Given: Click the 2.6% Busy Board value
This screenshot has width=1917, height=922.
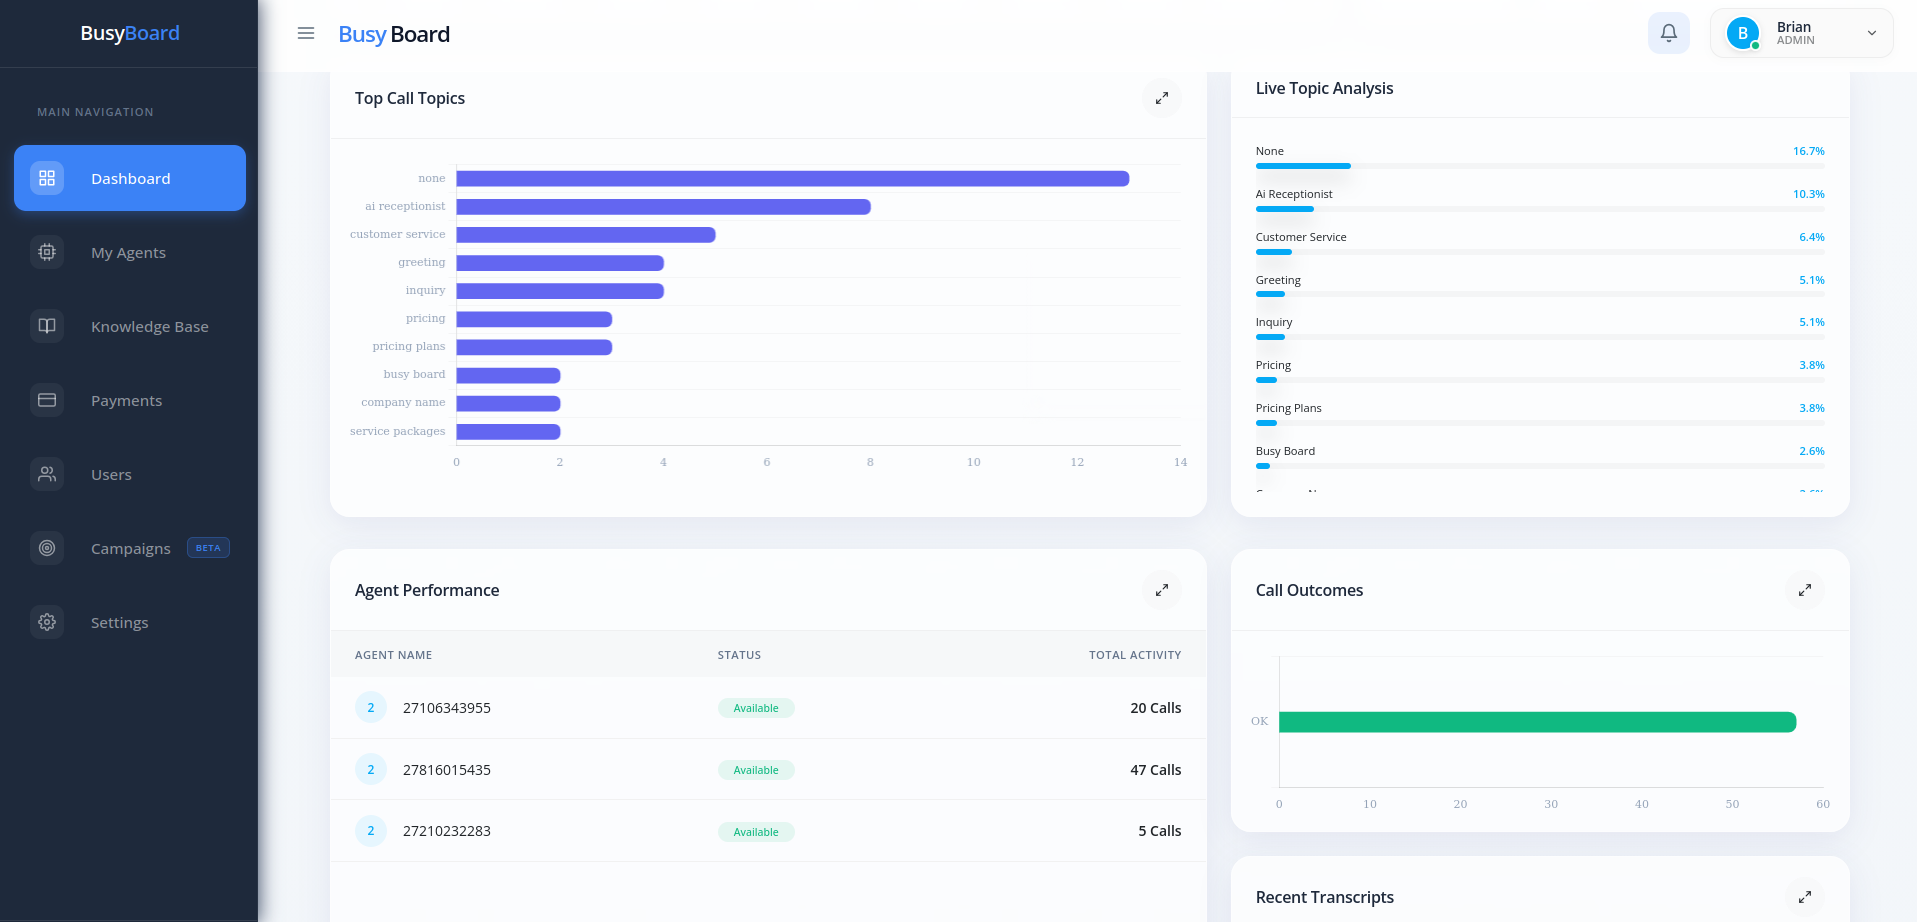Looking at the screenshot, I should click(x=1812, y=451).
